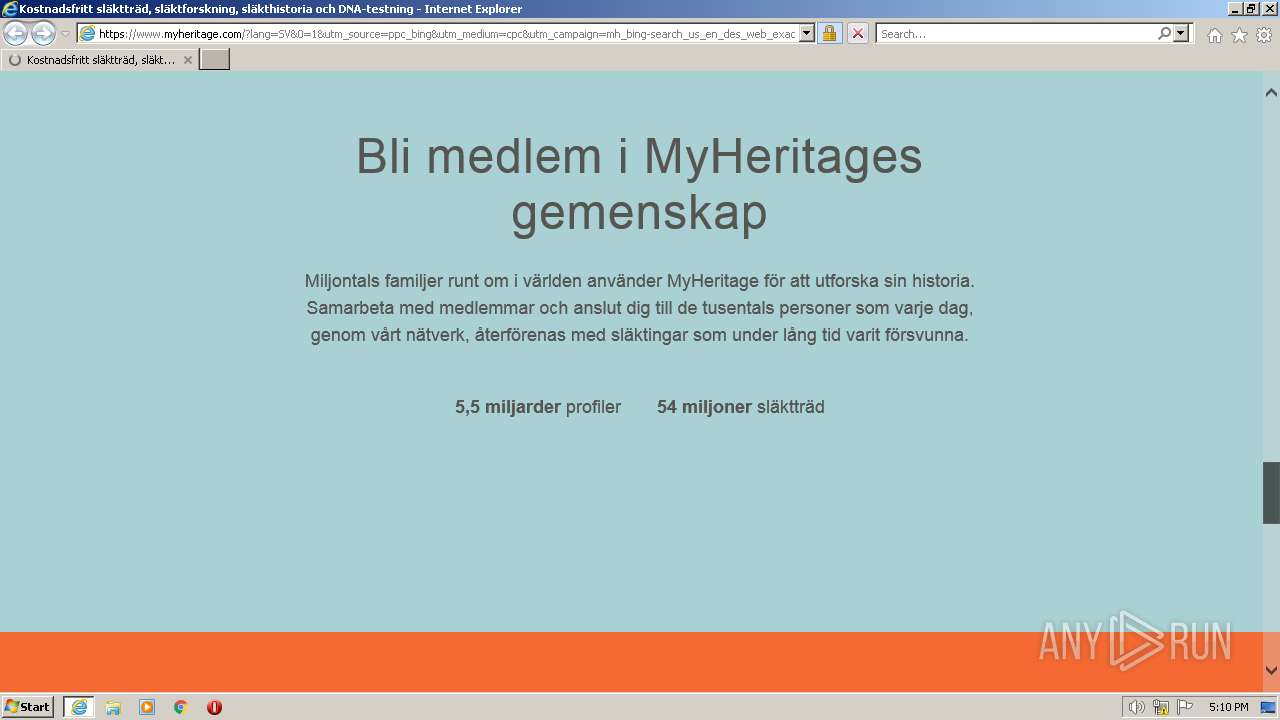
Task: Open the Action Center flag tray icon
Action: pos(1185,707)
